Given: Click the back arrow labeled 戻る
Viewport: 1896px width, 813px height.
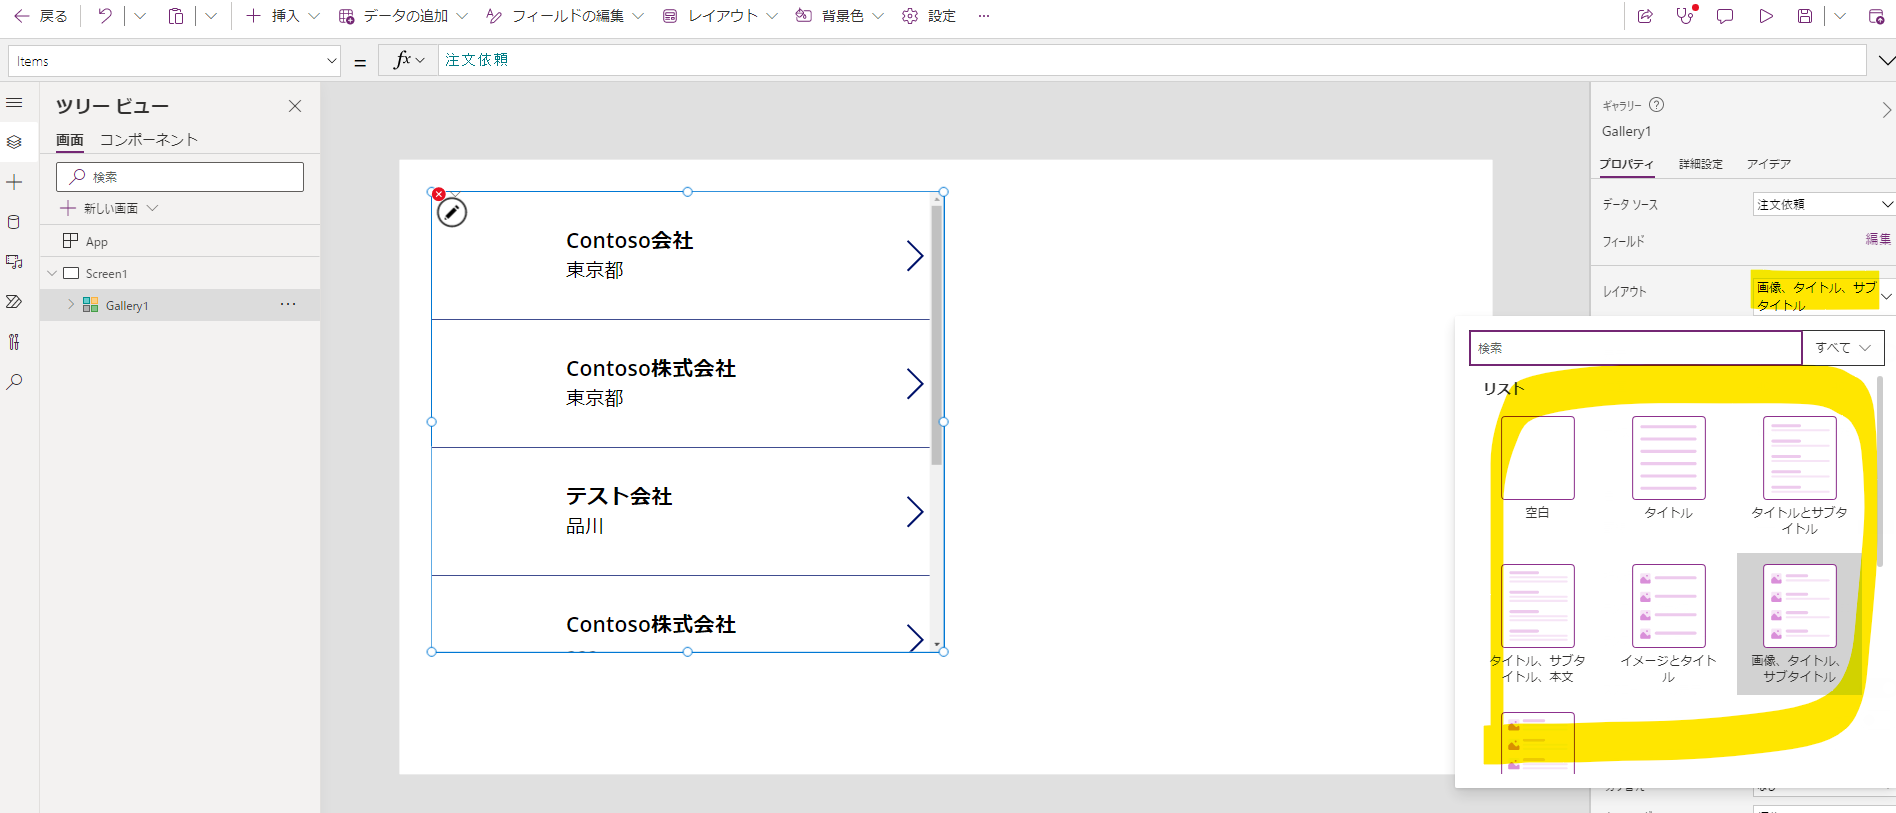Looking at the screenshot, I should (40, 16).
